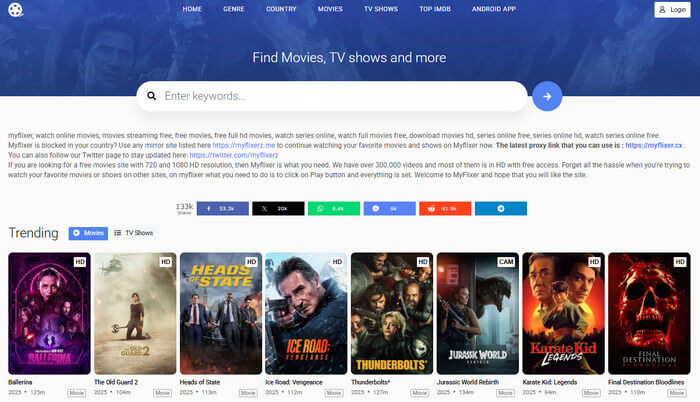Go to TV SHOWS section
Viewport: 700px width, 402px height.
[x=381, y=9]
